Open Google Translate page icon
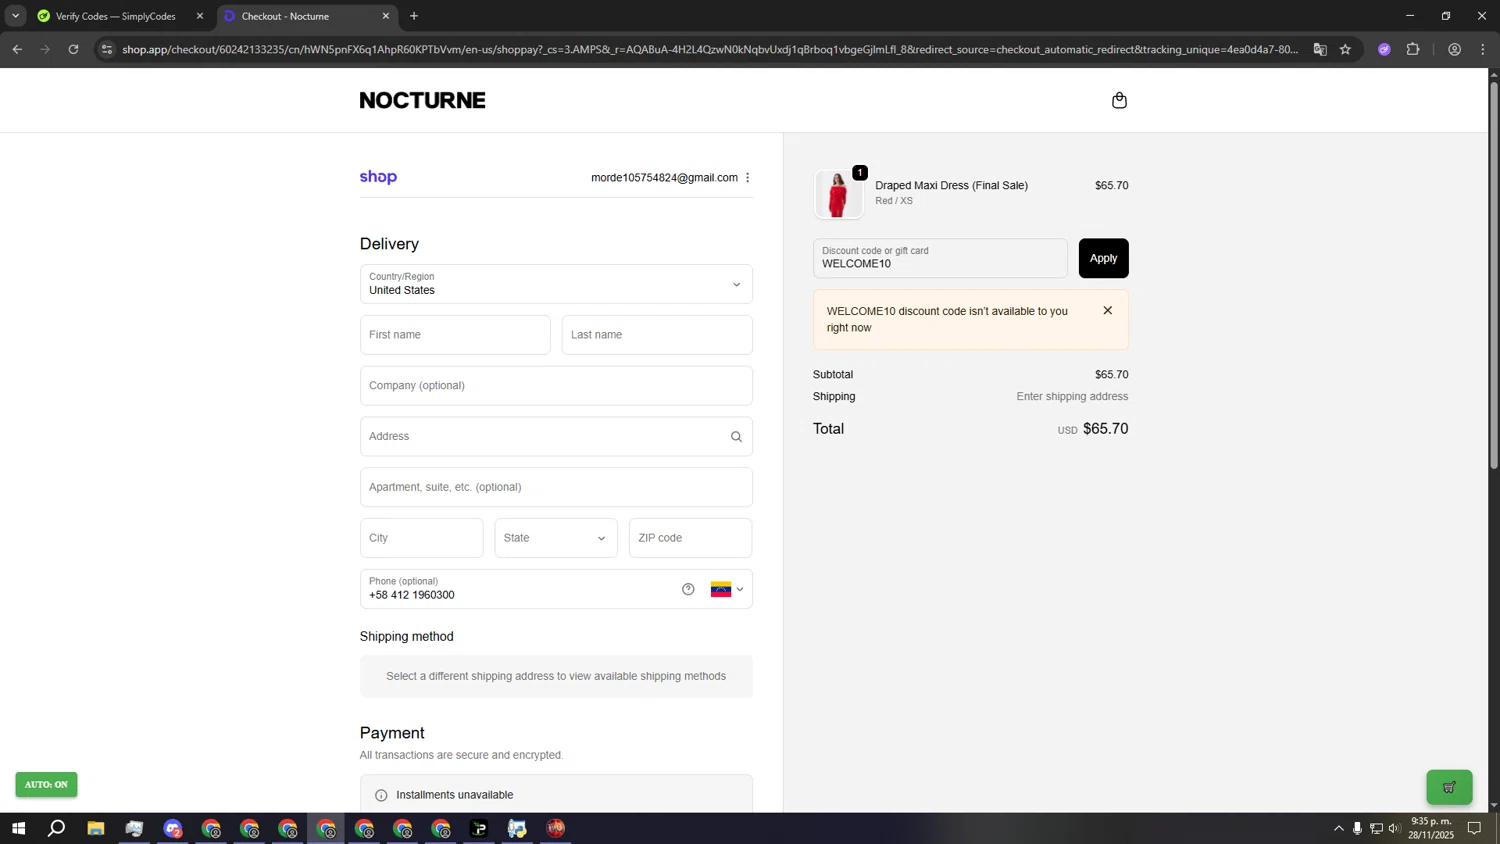 (1320, 49)
